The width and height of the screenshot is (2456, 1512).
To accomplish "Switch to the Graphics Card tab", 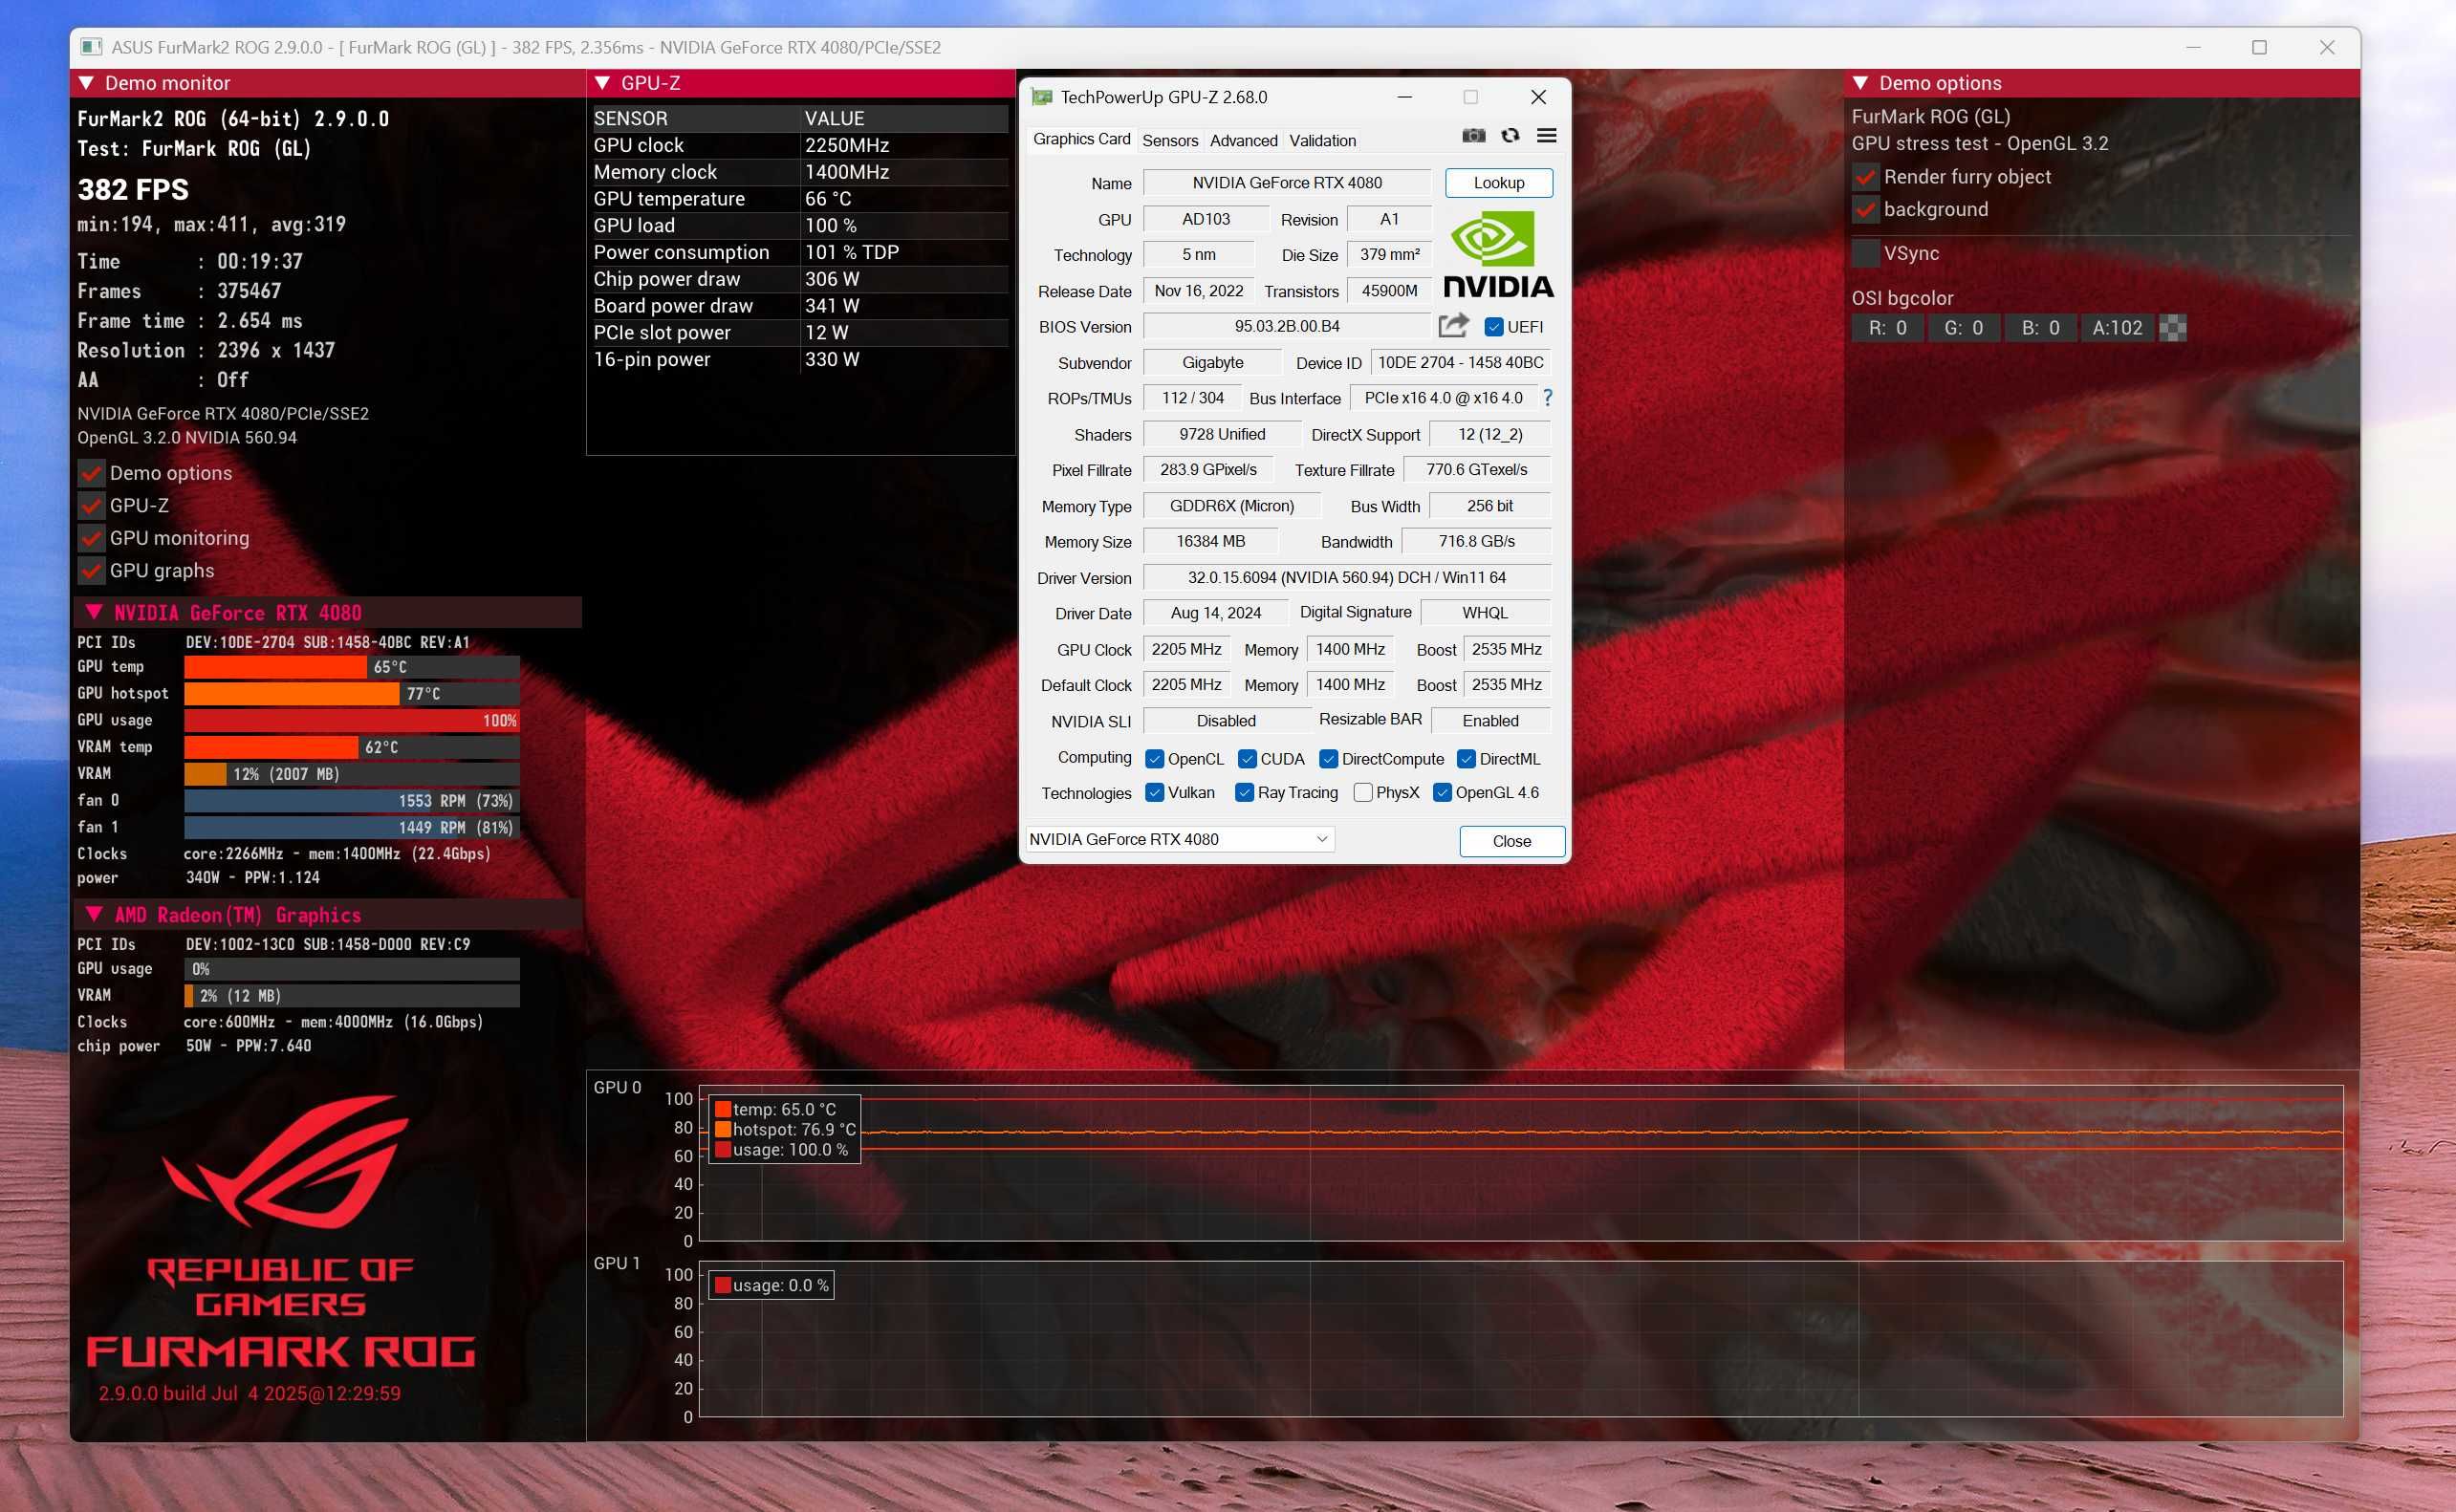I will 1081,139.
